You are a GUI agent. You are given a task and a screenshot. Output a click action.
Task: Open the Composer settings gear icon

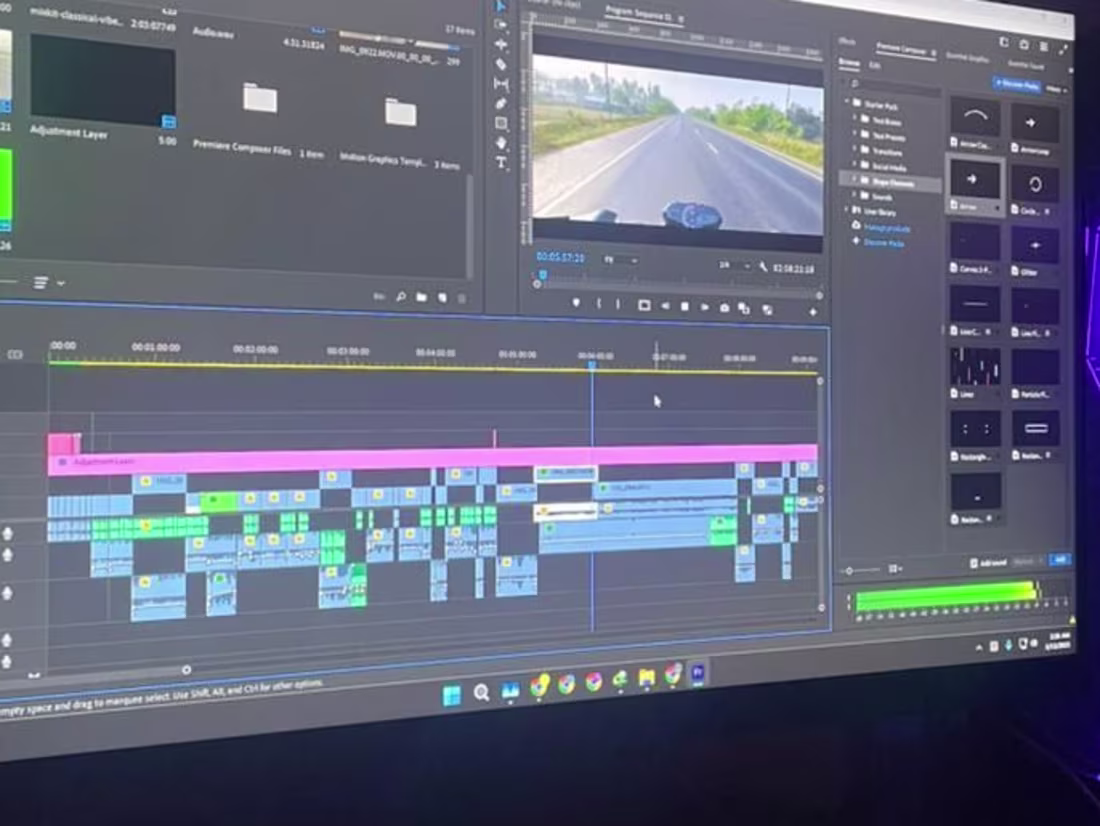1024,45
